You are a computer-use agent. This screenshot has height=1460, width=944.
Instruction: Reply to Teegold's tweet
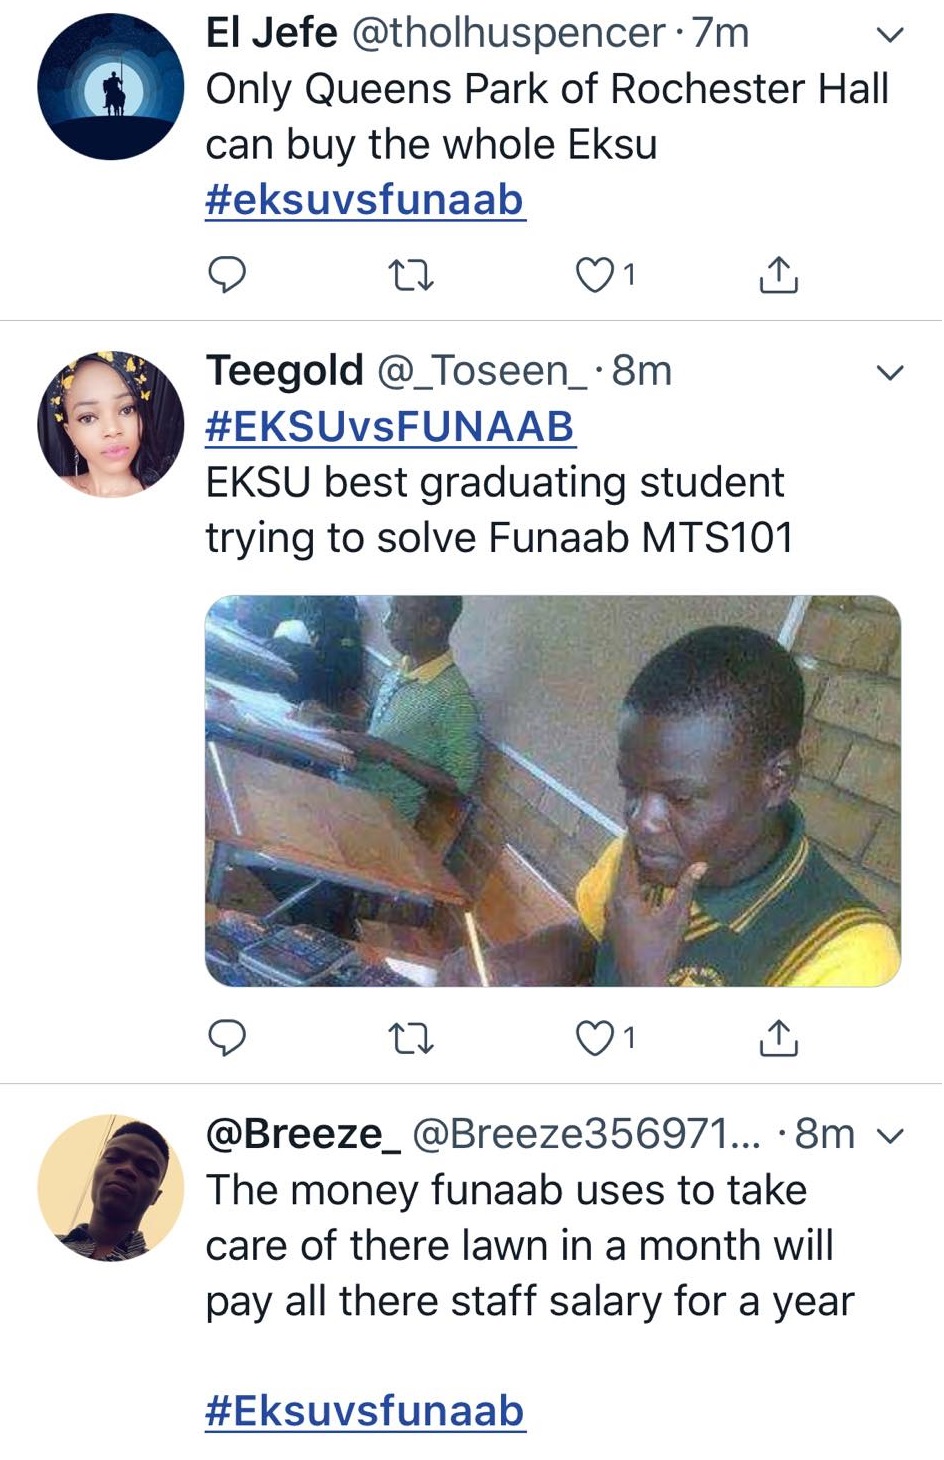coord(227,1038)
